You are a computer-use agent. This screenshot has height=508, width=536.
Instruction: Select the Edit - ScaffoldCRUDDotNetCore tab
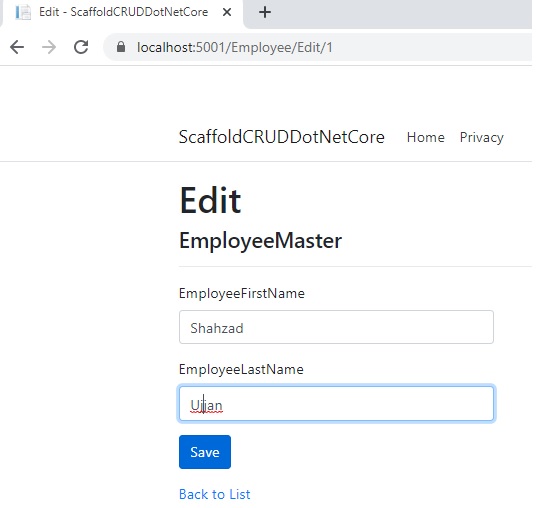coord(123,12)
